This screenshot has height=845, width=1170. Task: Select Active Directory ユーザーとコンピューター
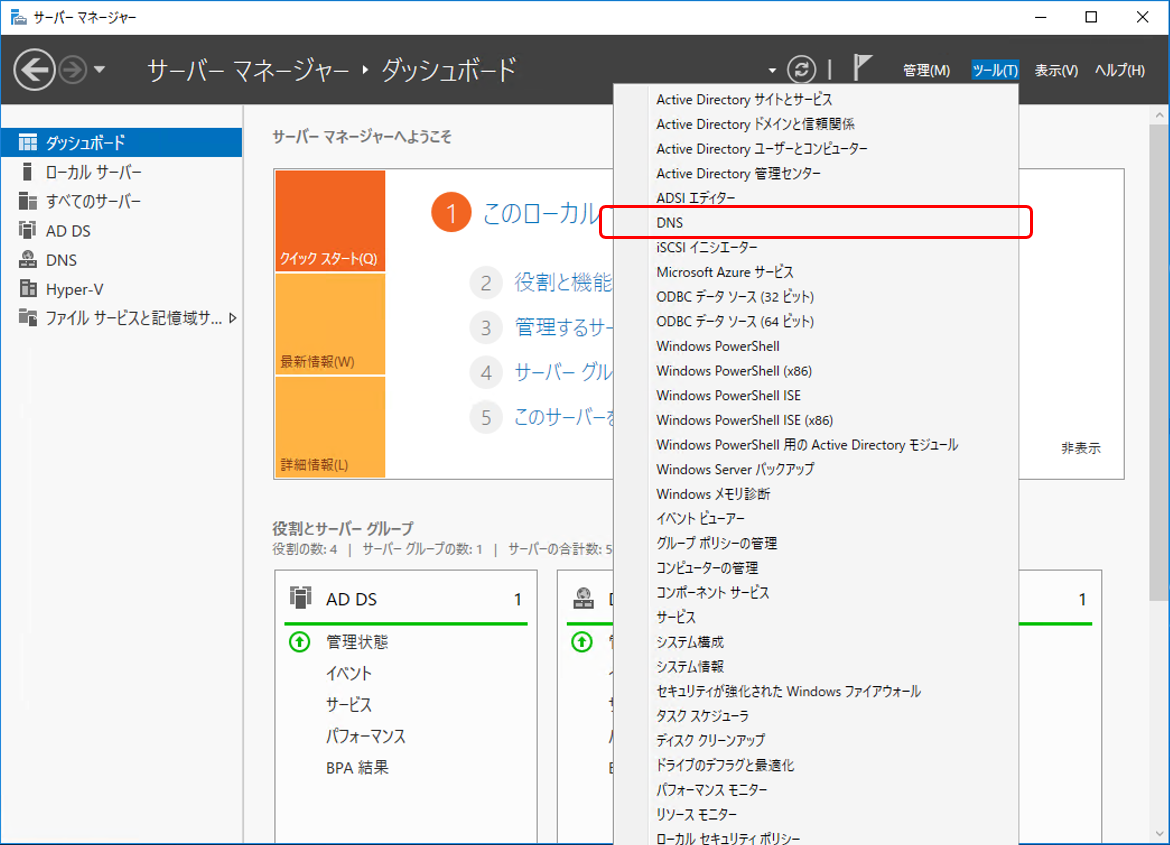816,149
